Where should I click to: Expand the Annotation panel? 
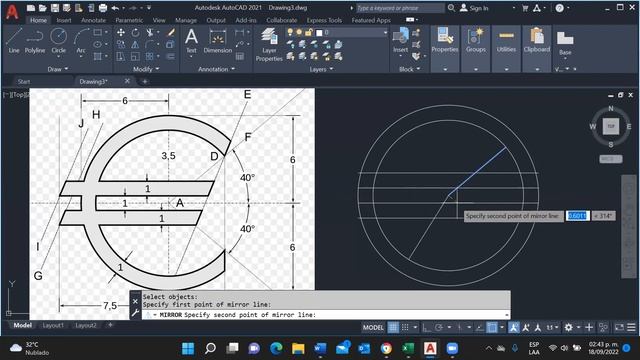tap(216, 69)
